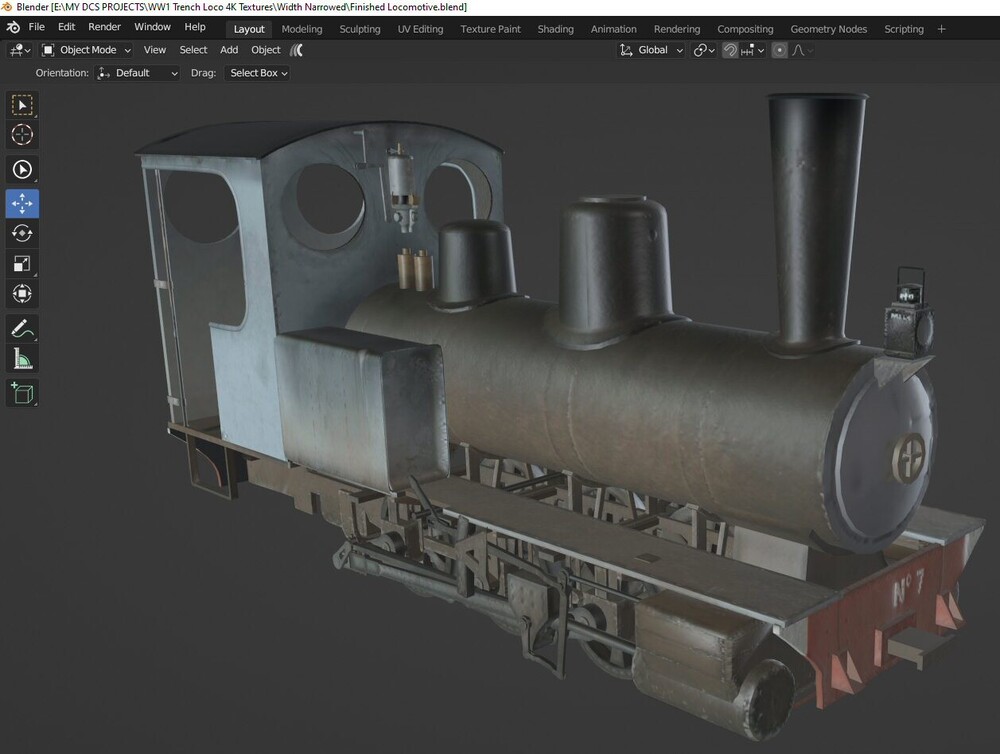This screenshot has width=1000, height=754.
Task: Select the Move tool
Action: [x=22, y=203]
